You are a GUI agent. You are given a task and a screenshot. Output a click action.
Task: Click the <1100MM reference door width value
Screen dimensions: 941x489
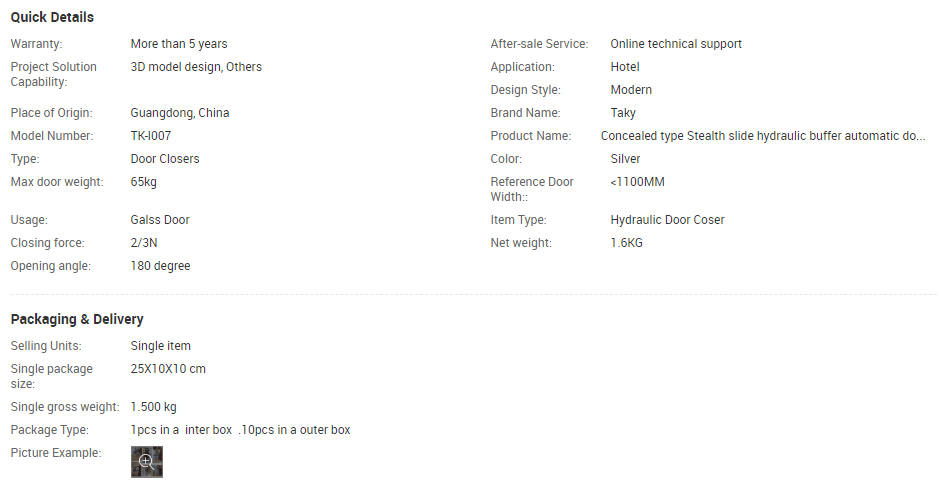[637, 182]
